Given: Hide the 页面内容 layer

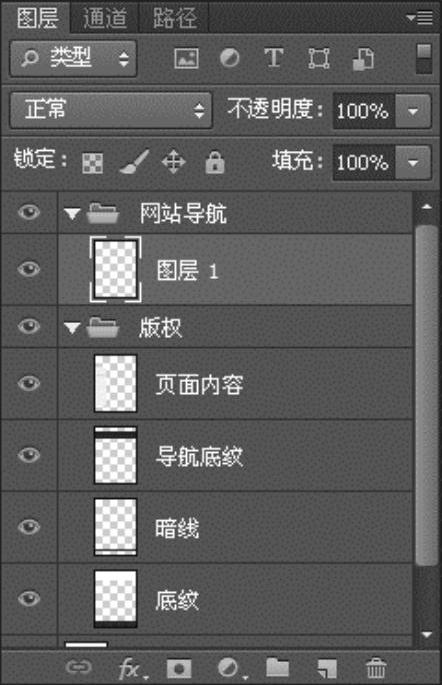Looking at the screenshot, I should tap(29, 383).
